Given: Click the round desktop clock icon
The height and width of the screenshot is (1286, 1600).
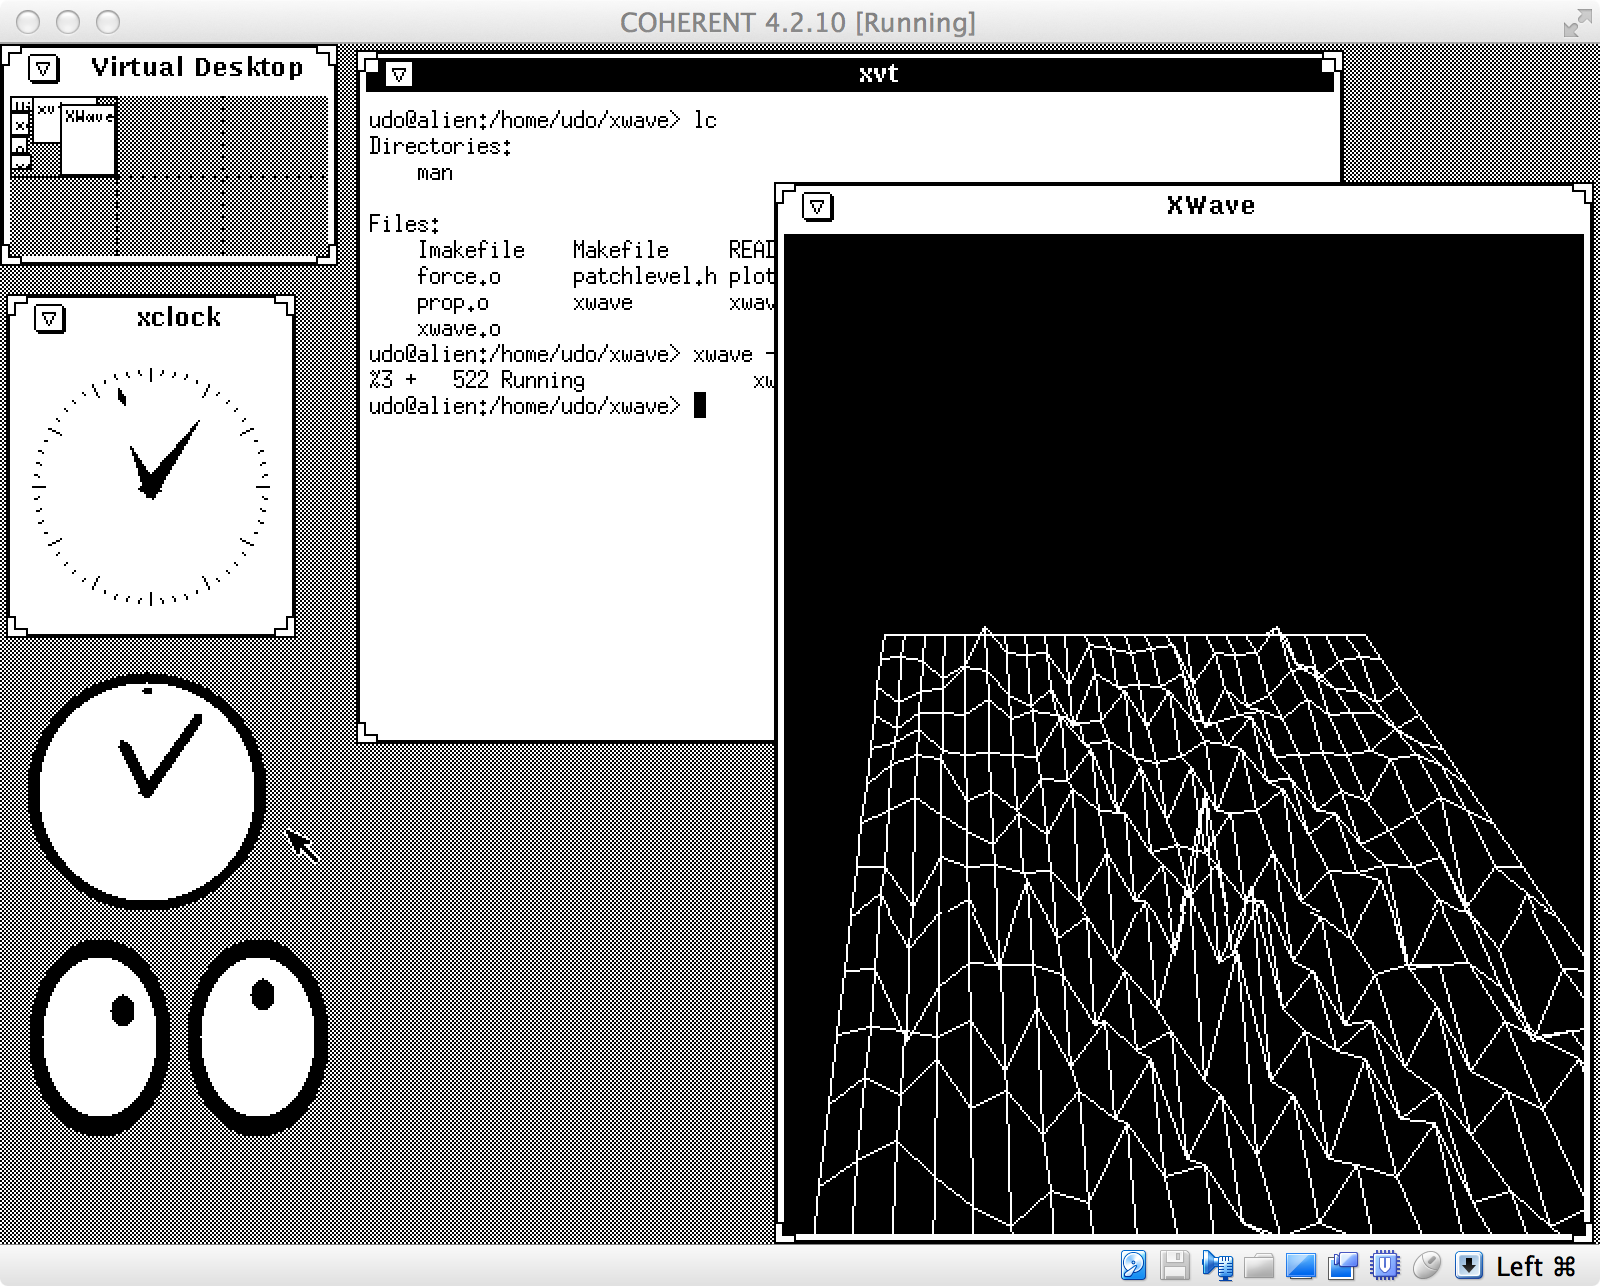Looking at the screenshot, I should pos(147,790).
